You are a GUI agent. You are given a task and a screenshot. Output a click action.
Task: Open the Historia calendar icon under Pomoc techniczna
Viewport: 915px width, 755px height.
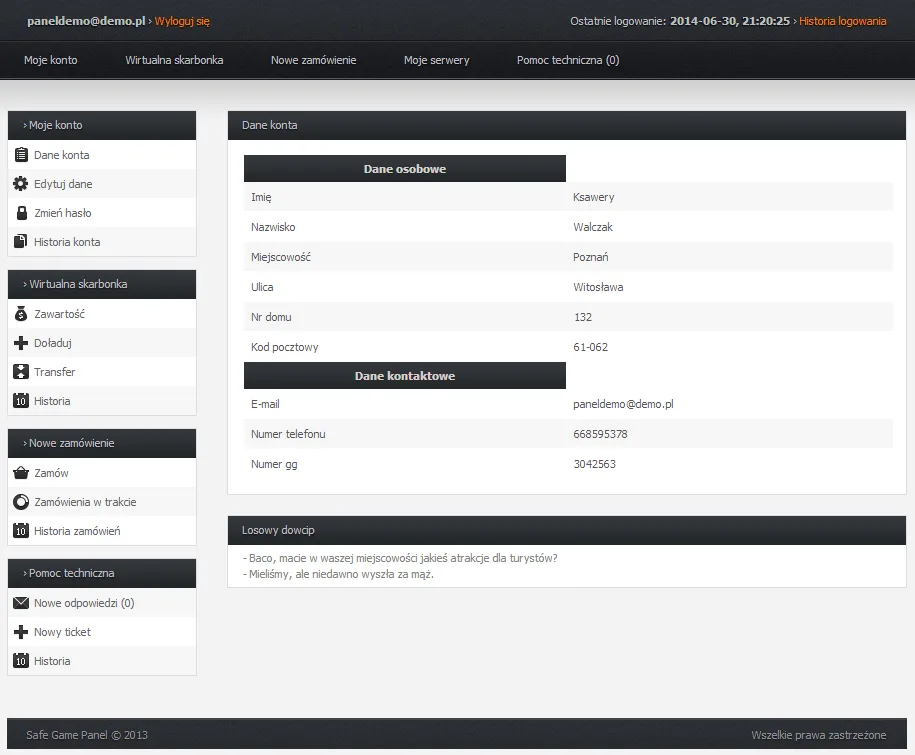pos(21,661)
